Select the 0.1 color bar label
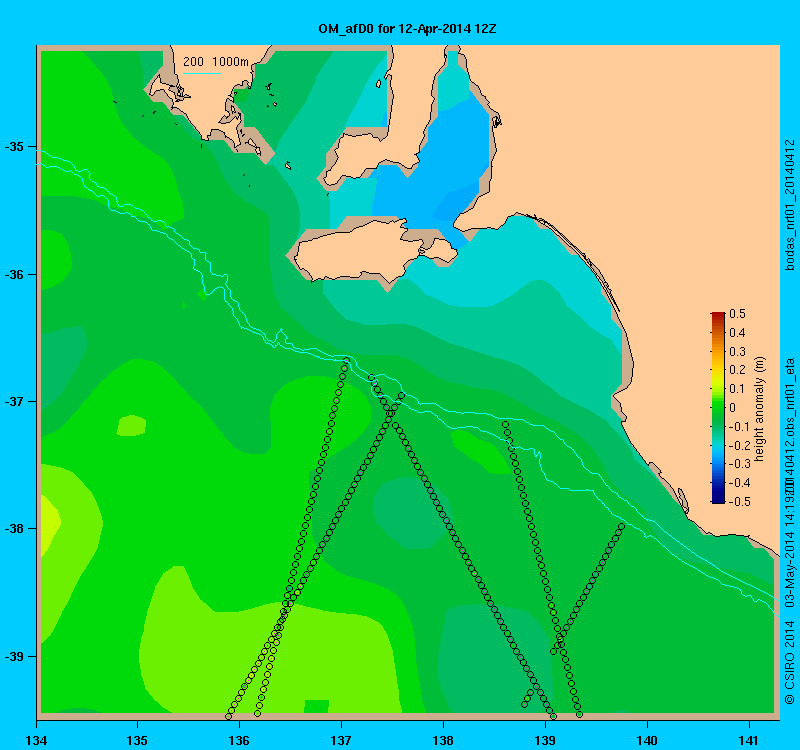Viewport: 800px width, 750px height. pos(737,389)
